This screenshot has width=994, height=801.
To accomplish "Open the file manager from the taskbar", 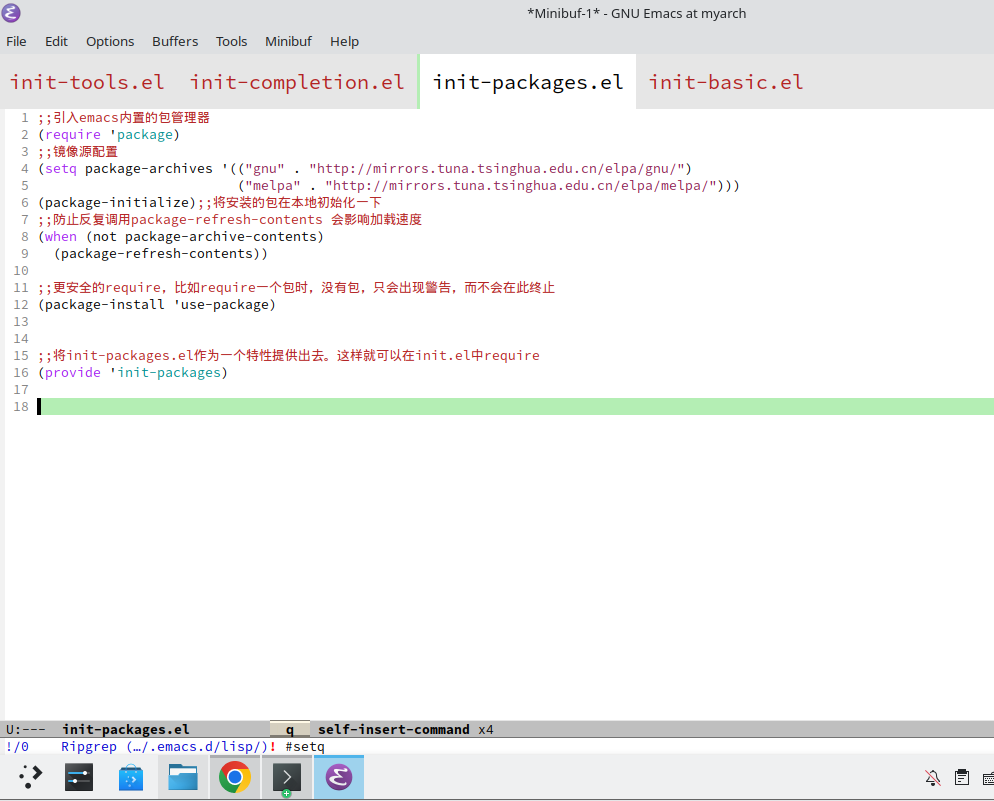I will (182, 777).
